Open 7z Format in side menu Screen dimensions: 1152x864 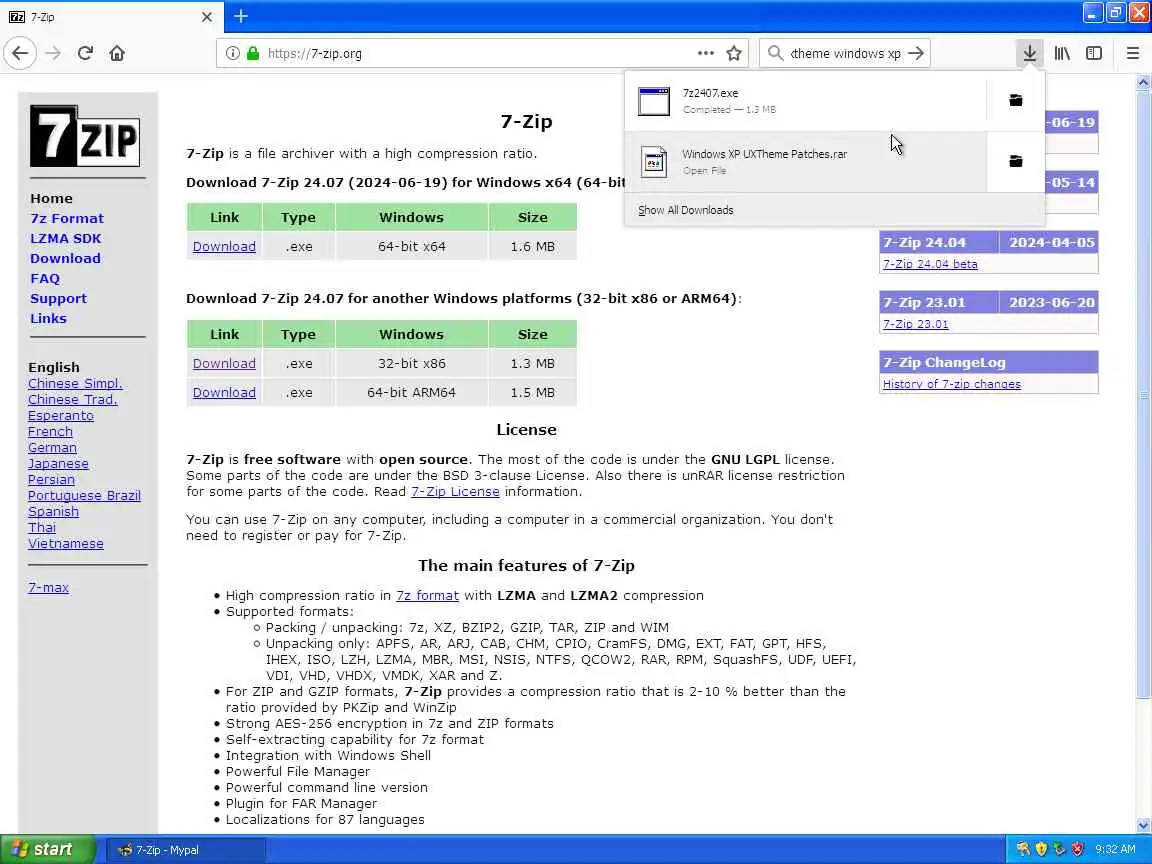point(67,218)
